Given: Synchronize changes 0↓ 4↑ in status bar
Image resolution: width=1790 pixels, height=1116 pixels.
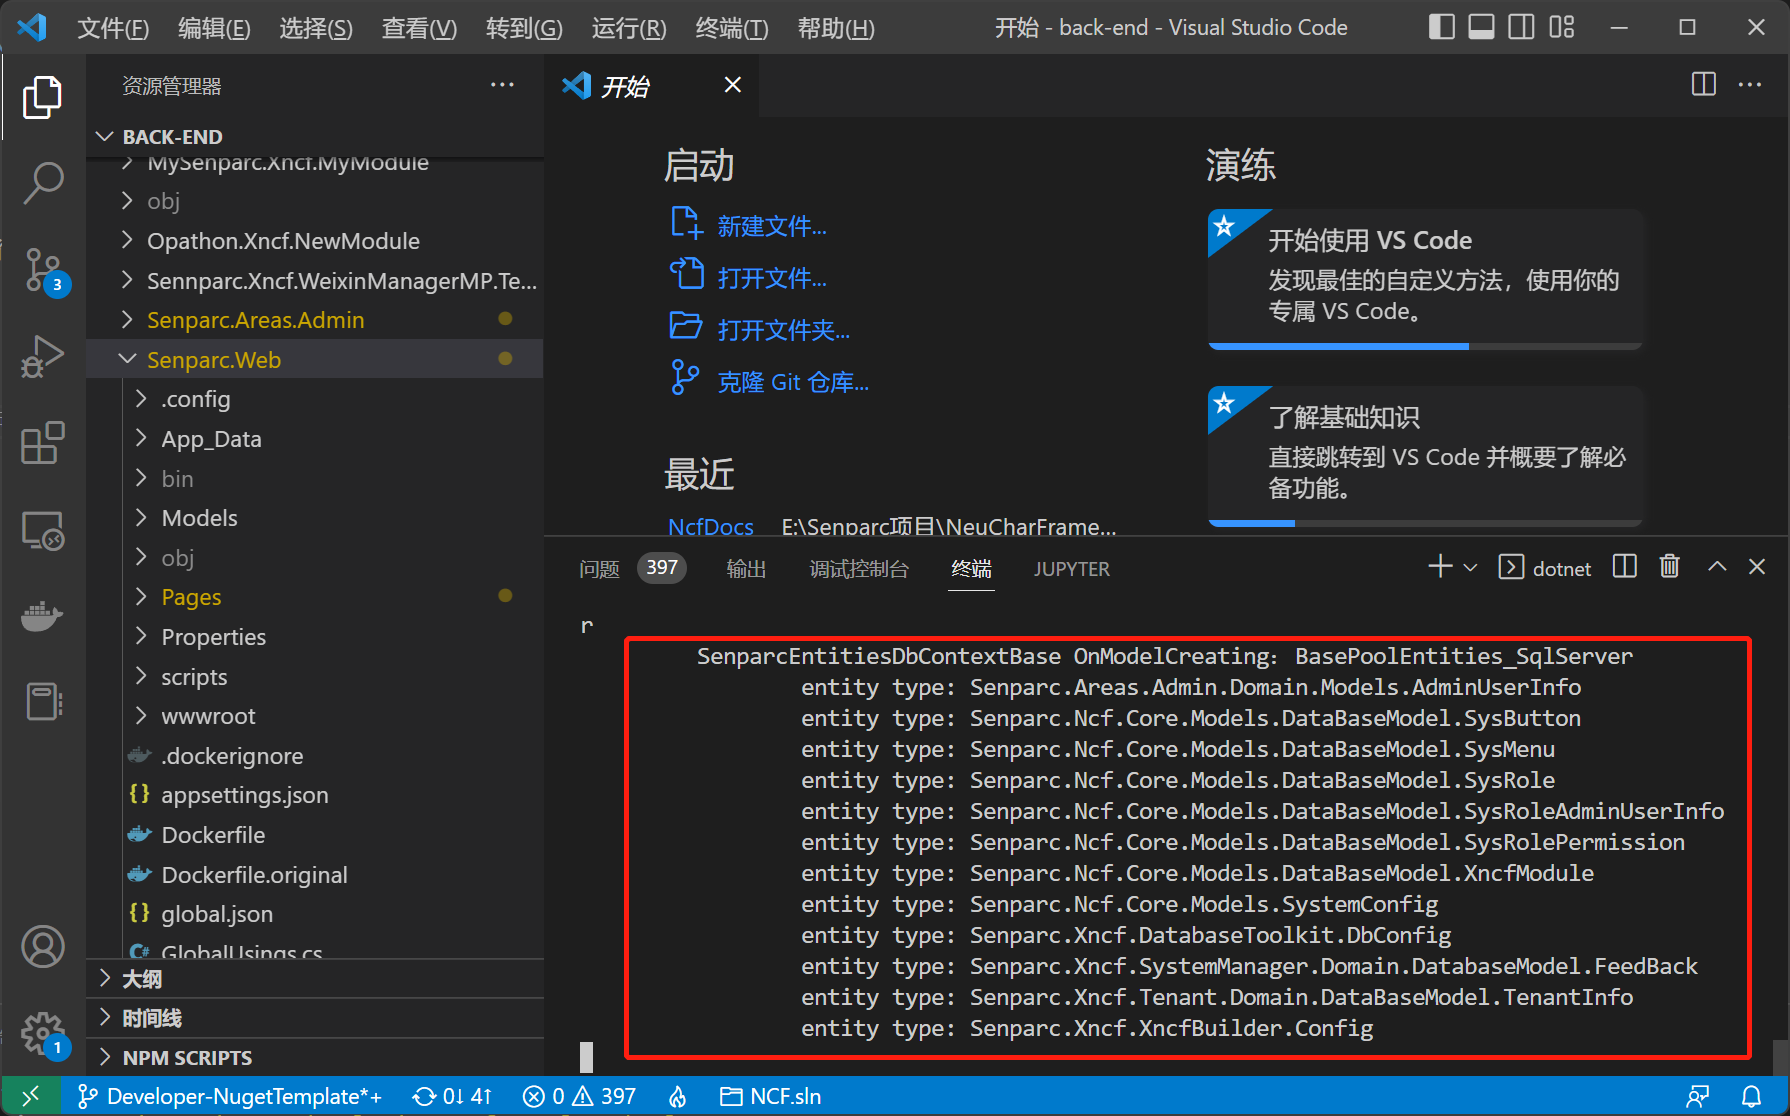Looking at the screenshot, I should [x=452, y=1096].
